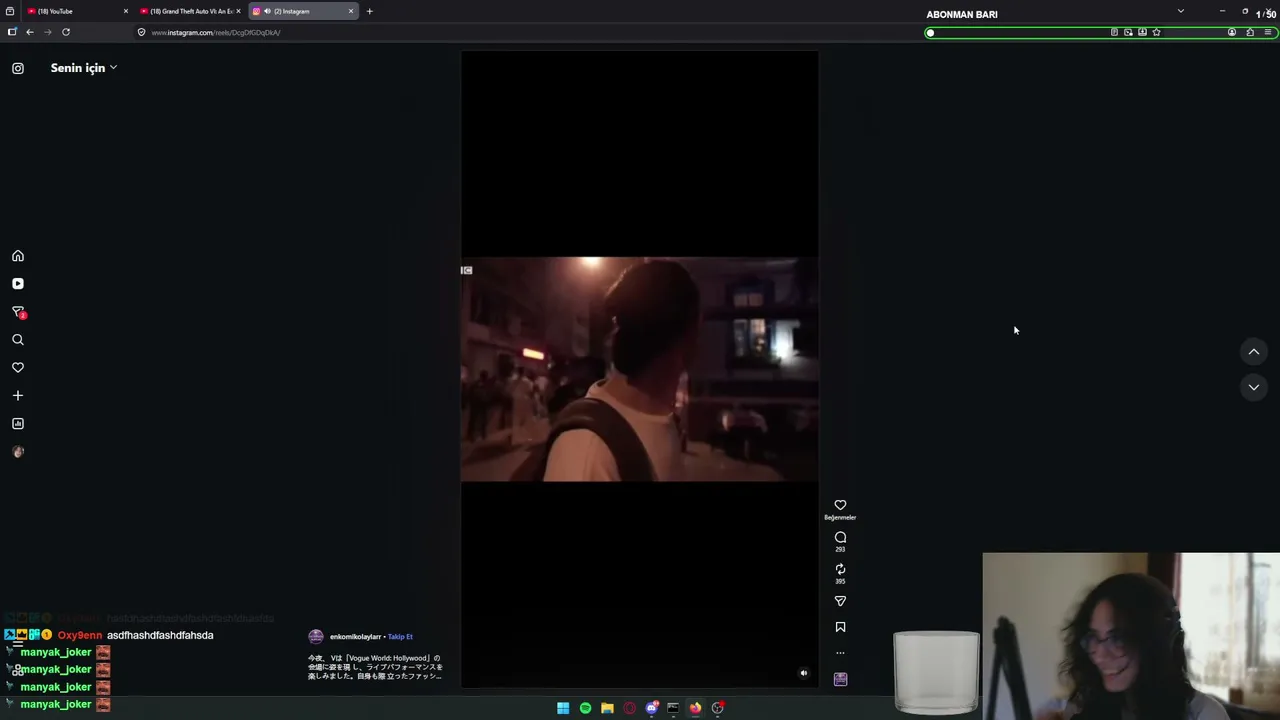Close the Grand Theft Auto VI tab

coord(238,11)
